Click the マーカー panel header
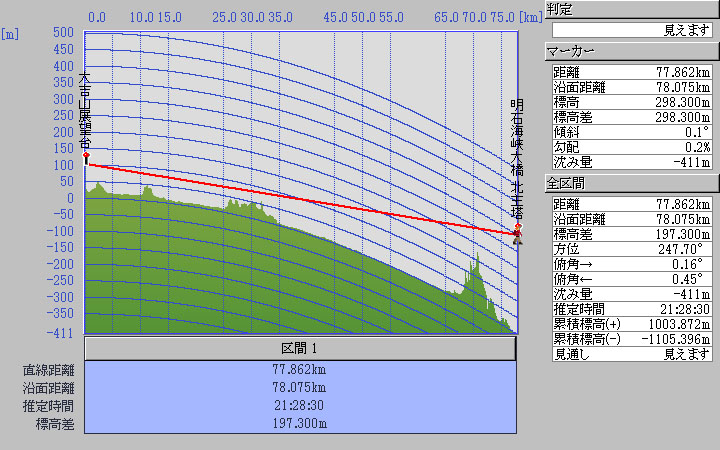The image size is (720, 450). (x=632, y=51)
